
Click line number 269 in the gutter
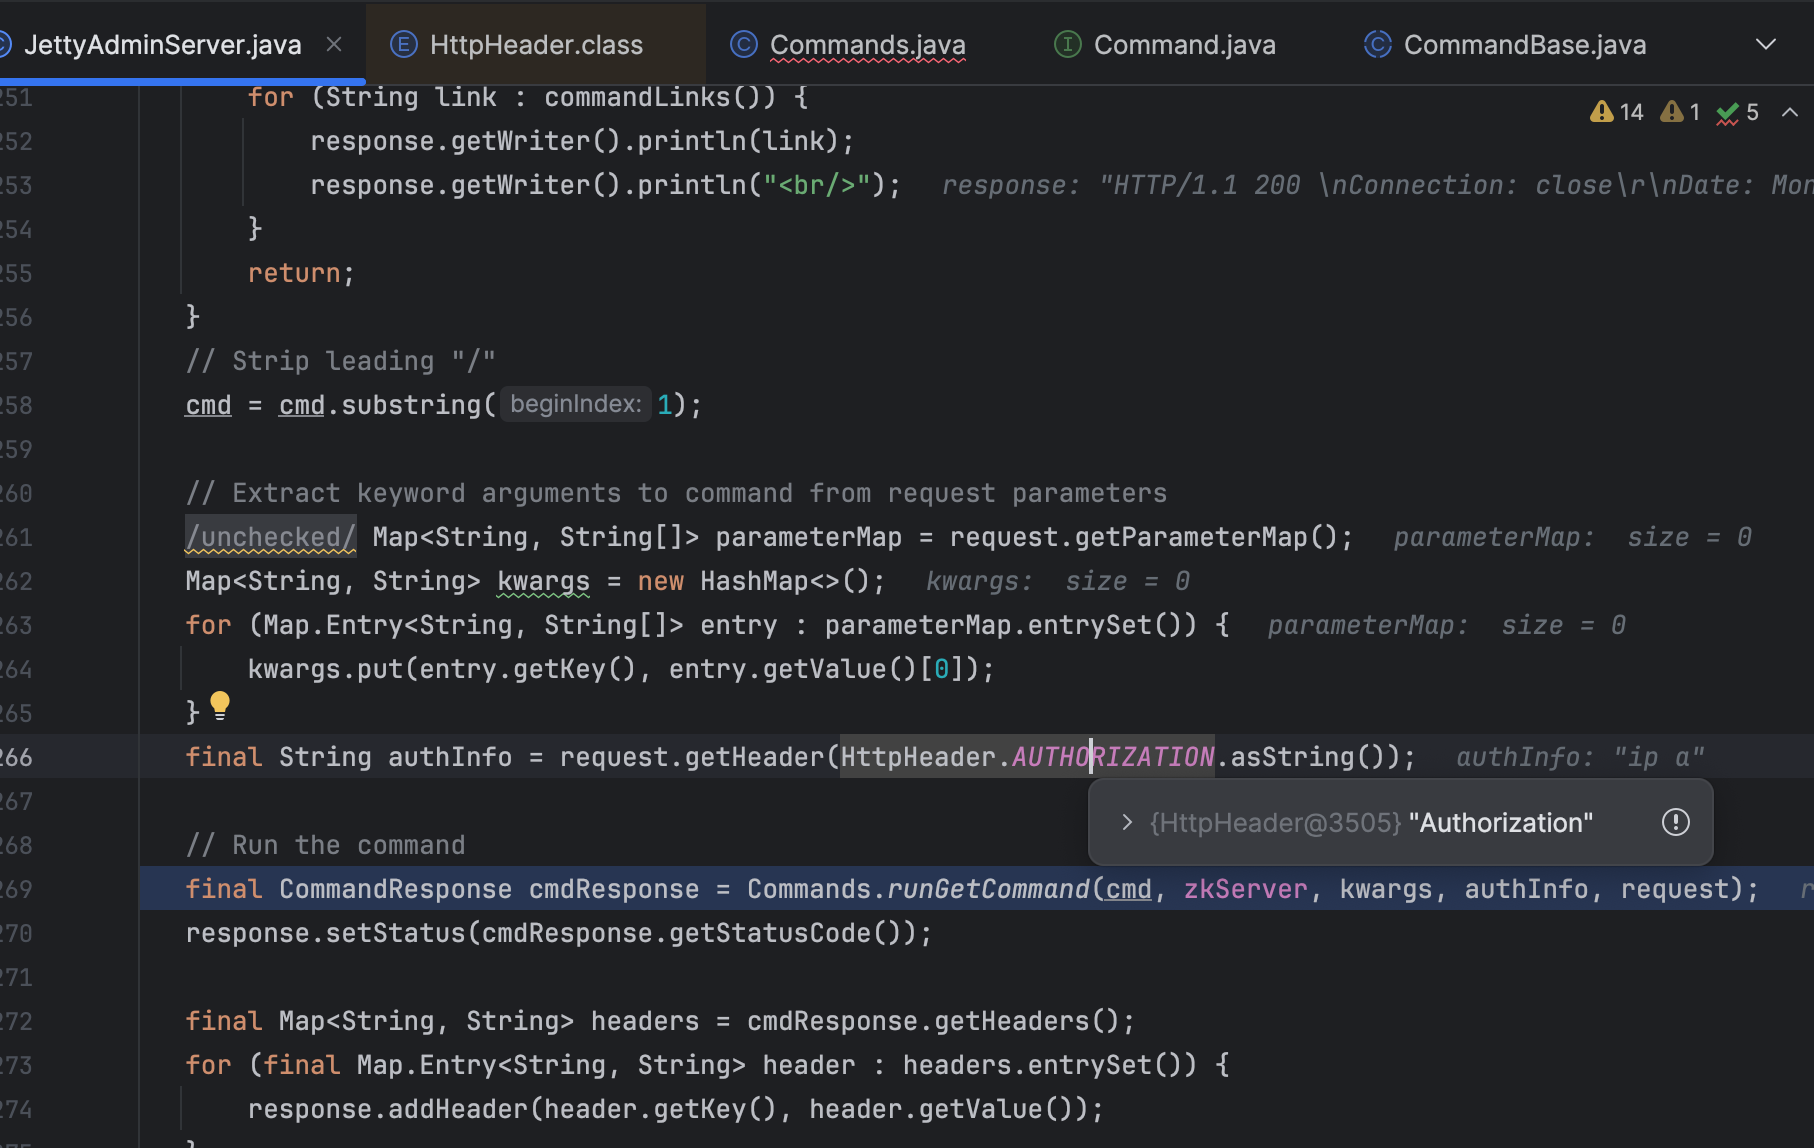16,889
